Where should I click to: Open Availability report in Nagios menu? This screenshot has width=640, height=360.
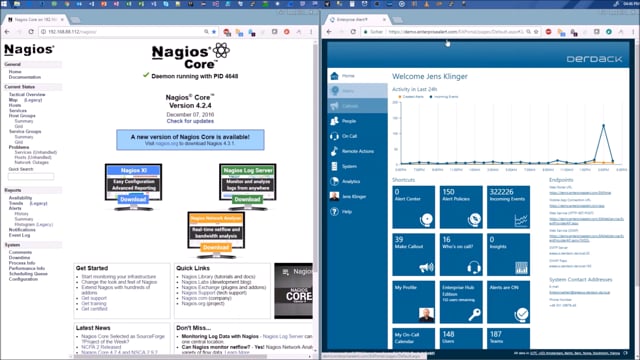coord(20,198)
